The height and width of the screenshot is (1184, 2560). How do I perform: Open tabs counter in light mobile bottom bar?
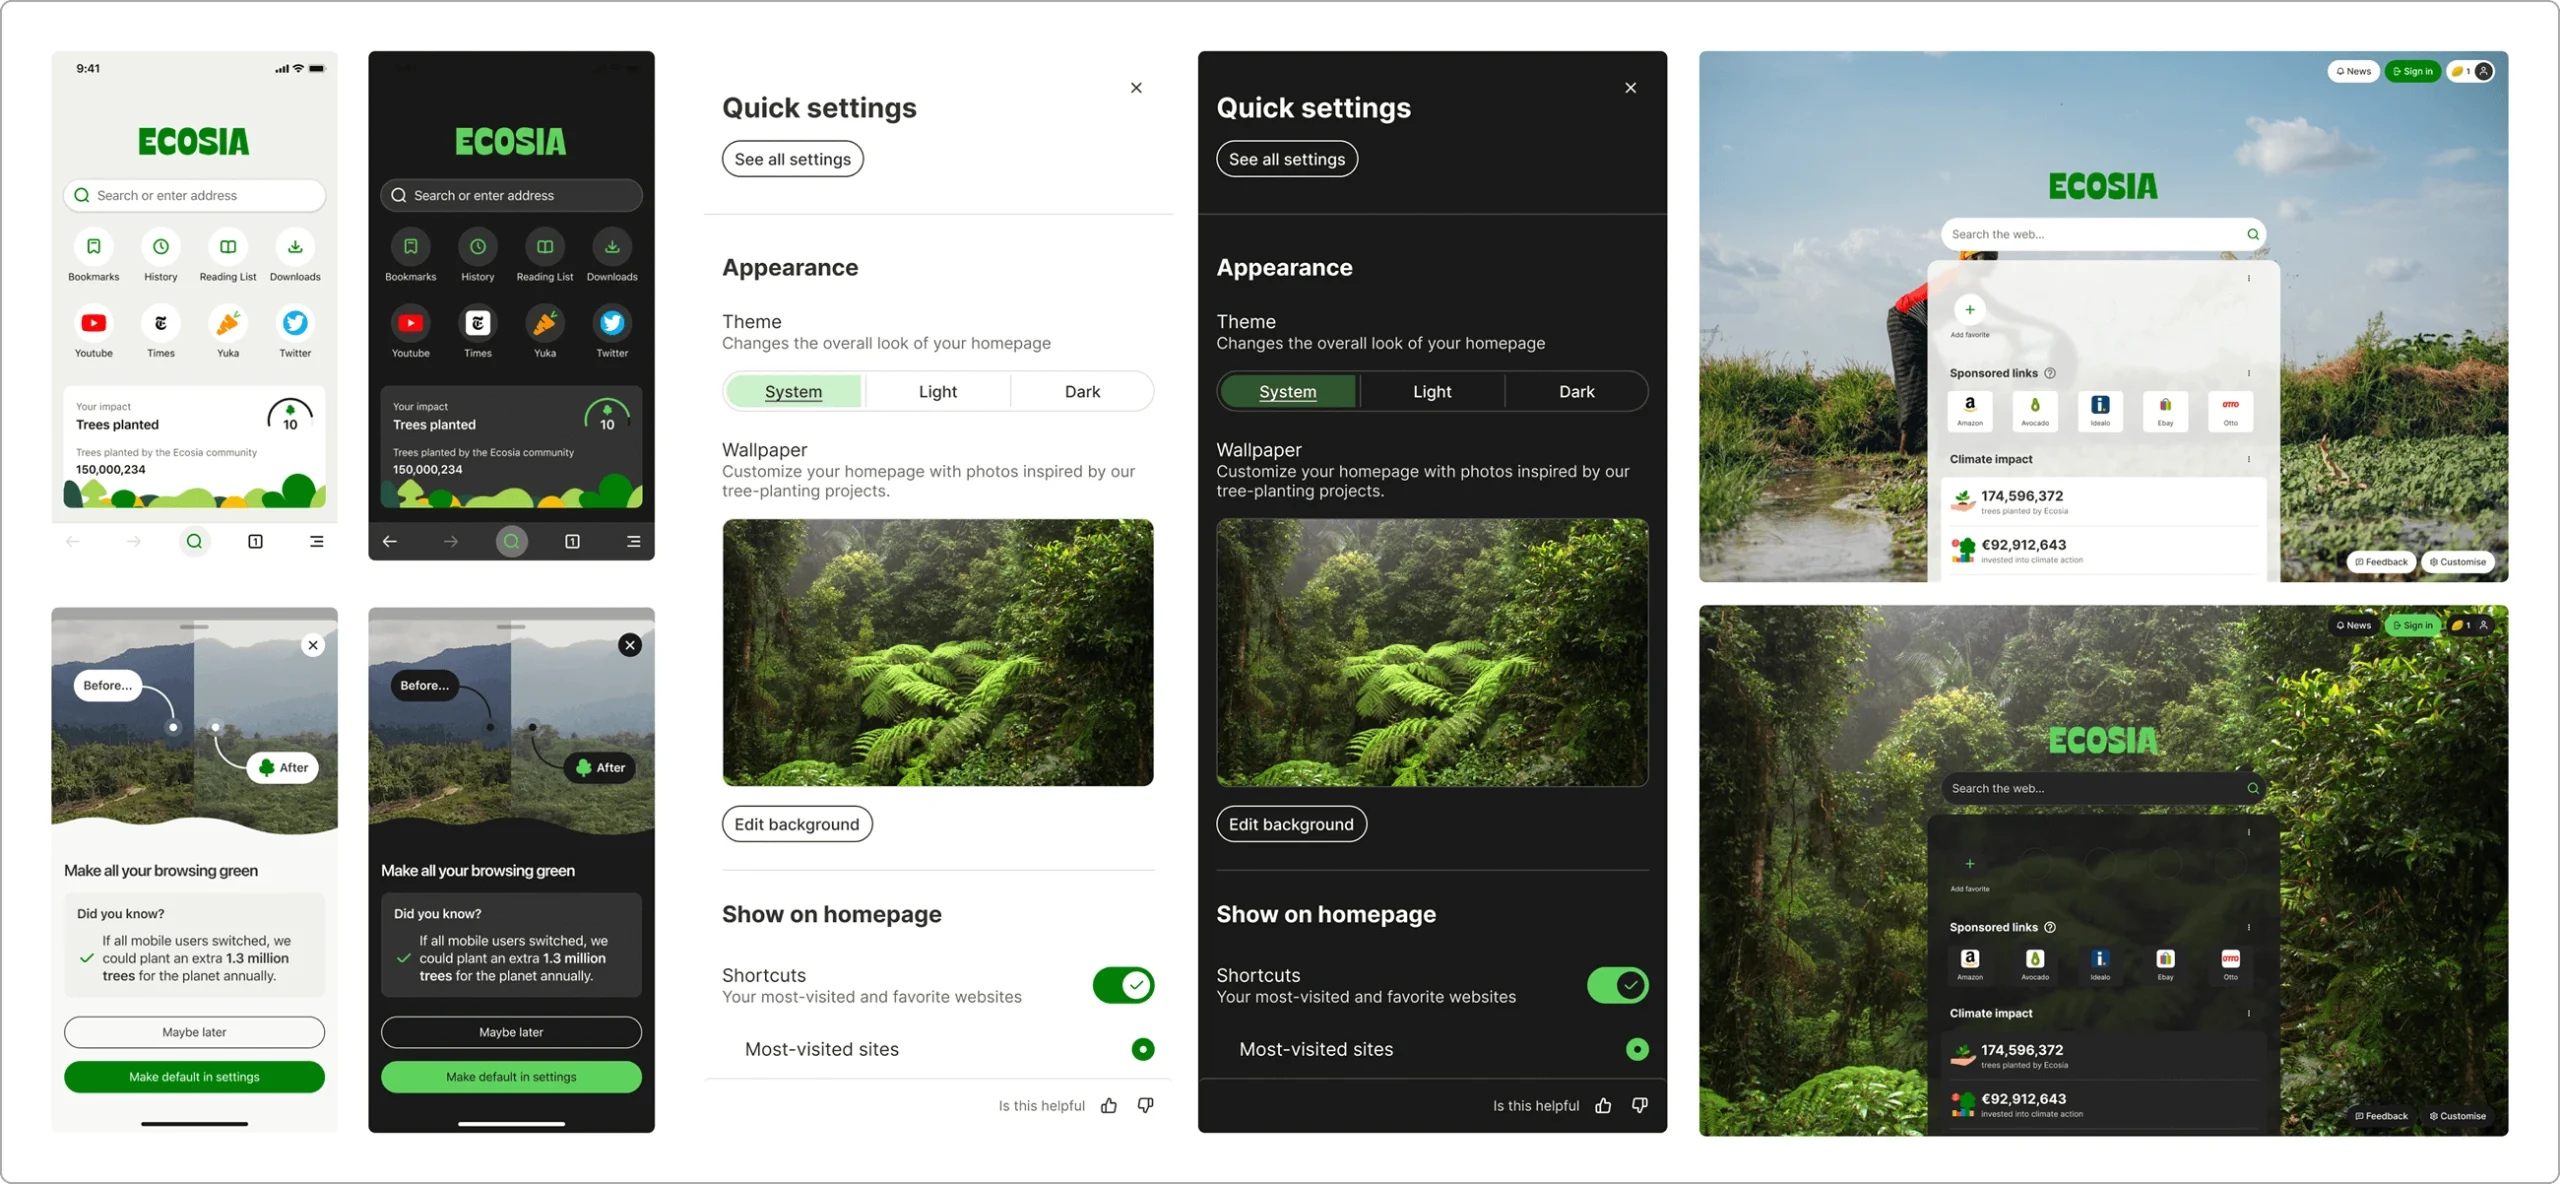pos(256,541)
